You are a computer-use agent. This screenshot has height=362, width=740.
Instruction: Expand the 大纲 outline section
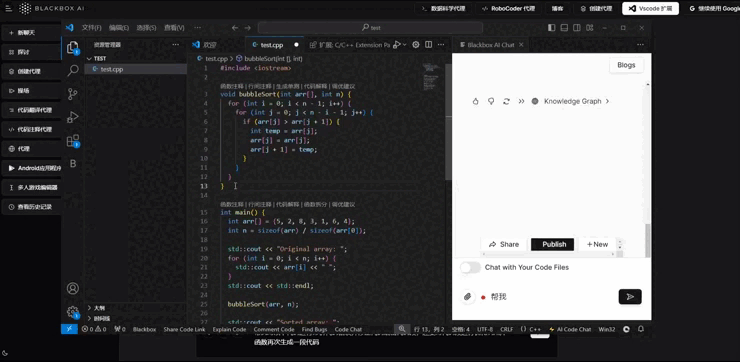pyautogui.click(x=99, y=308)
